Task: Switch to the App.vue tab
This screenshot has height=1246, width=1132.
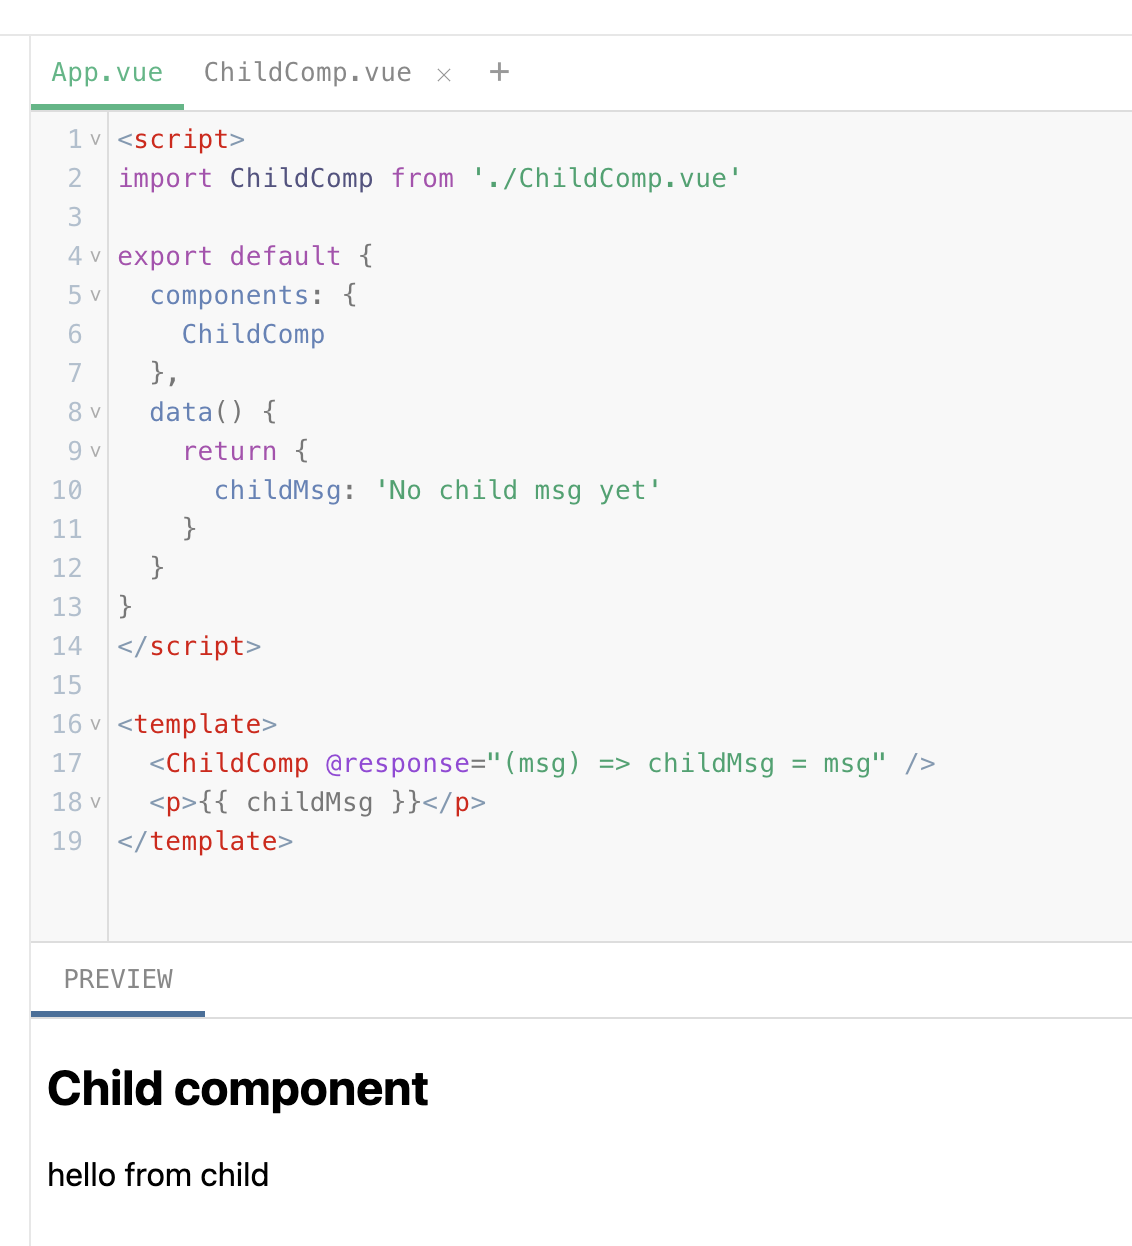Action: click(107, 73)
